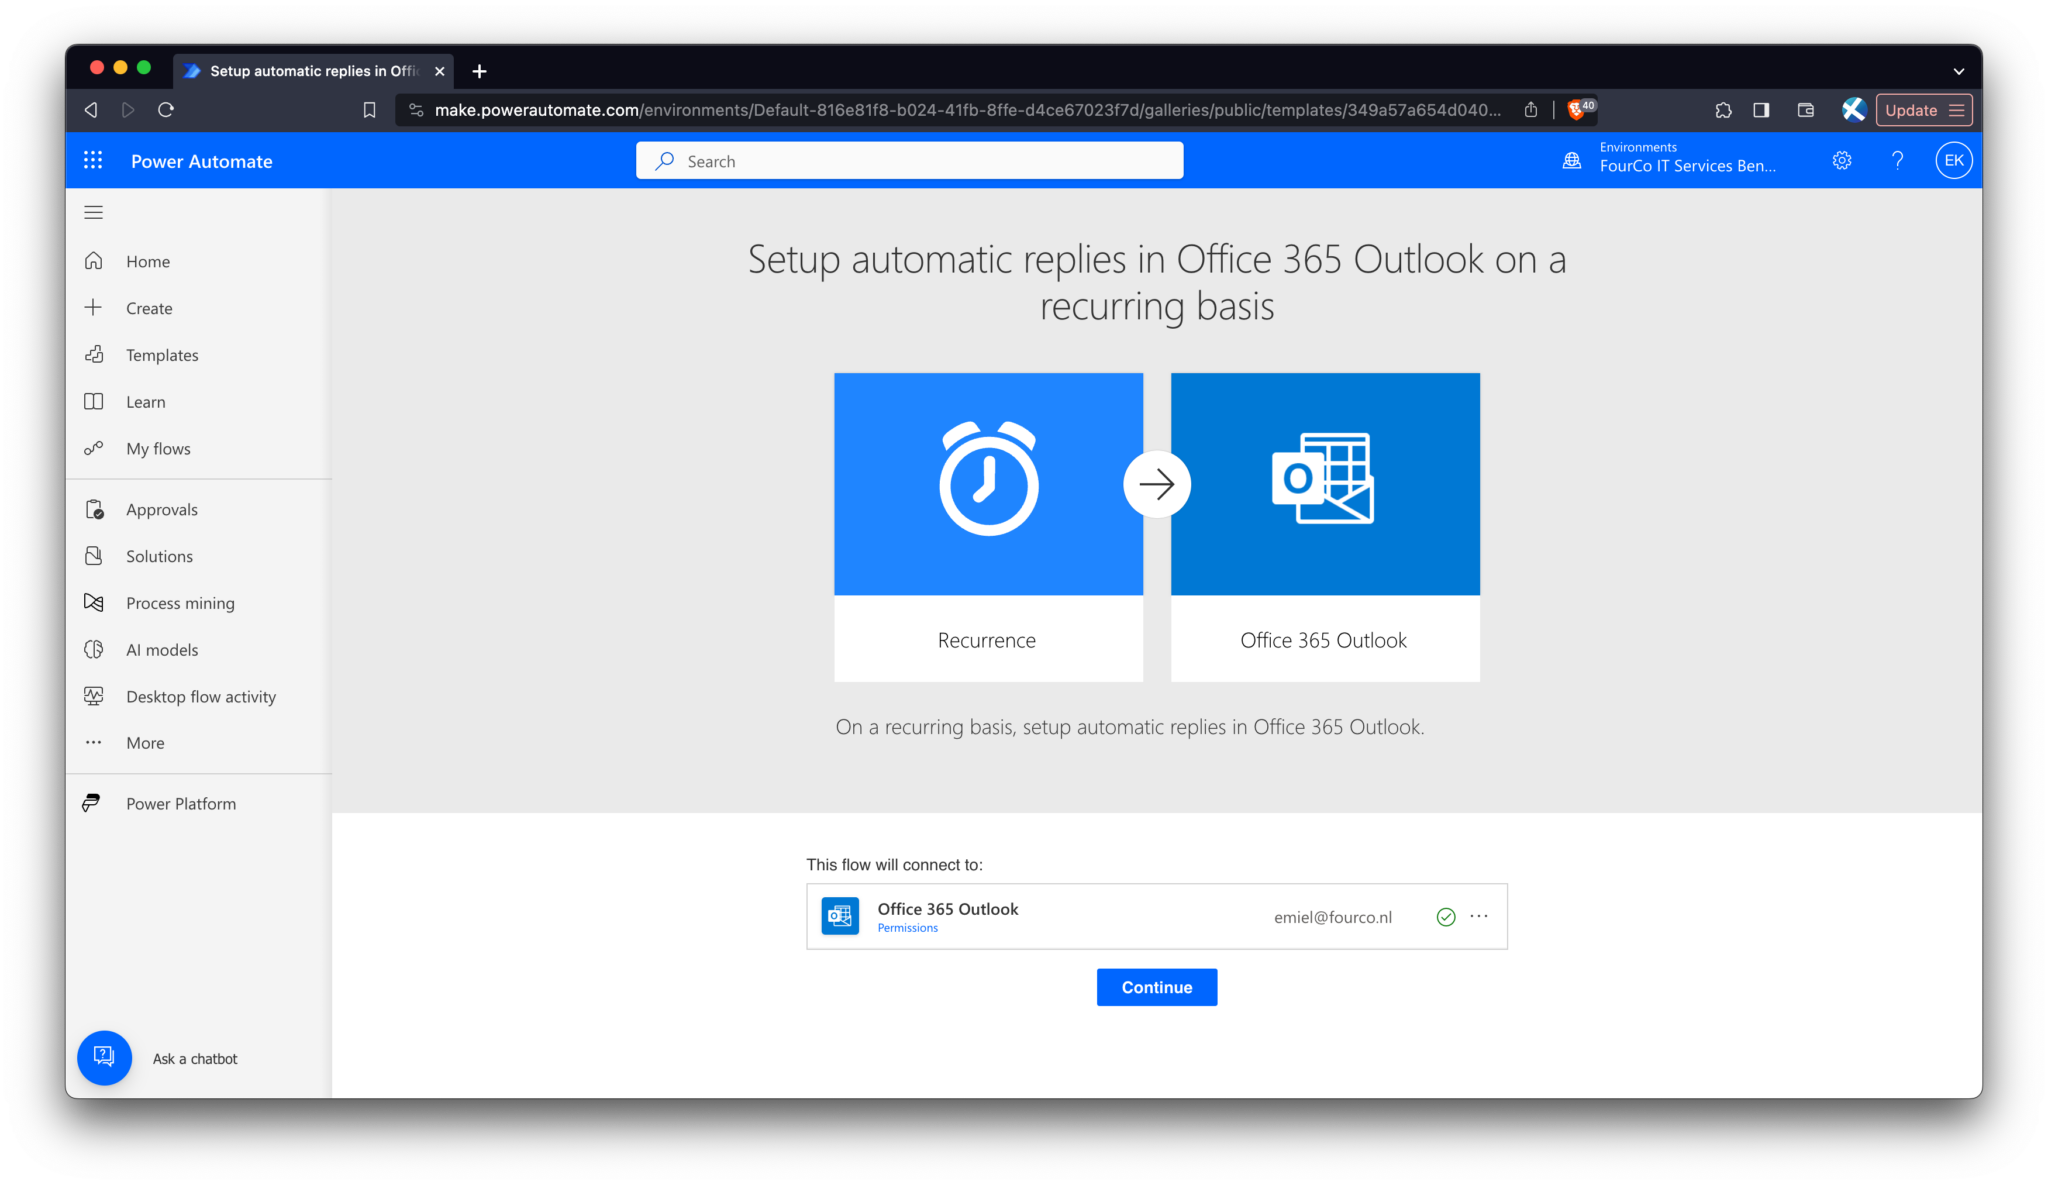The height and width of the screenshot is (1185, 2048).
Task: Select Templates in the left menu
Action: [x=162, y=354]
